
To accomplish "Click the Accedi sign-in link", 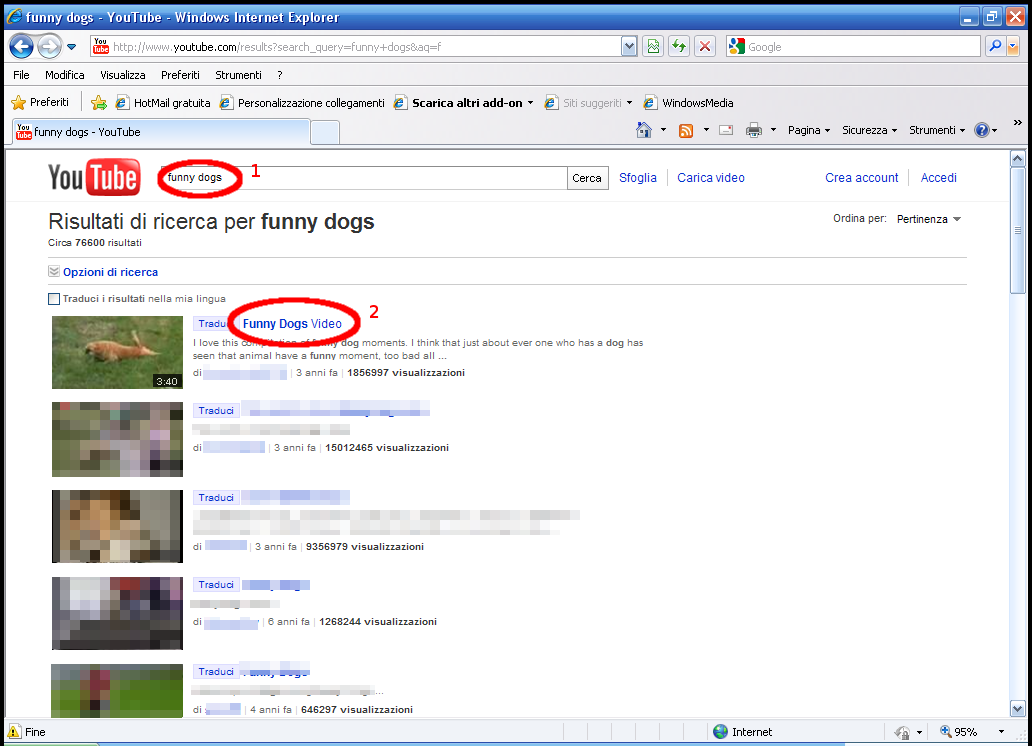I will (x=939, y=178).
